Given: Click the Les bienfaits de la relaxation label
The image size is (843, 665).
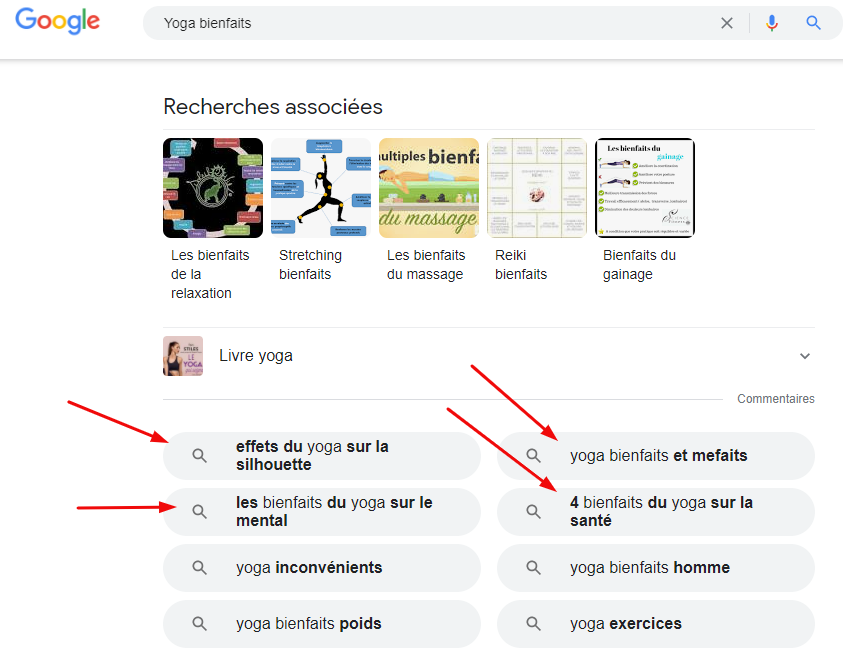Looking at the screenshot, I should pos(210,274).
